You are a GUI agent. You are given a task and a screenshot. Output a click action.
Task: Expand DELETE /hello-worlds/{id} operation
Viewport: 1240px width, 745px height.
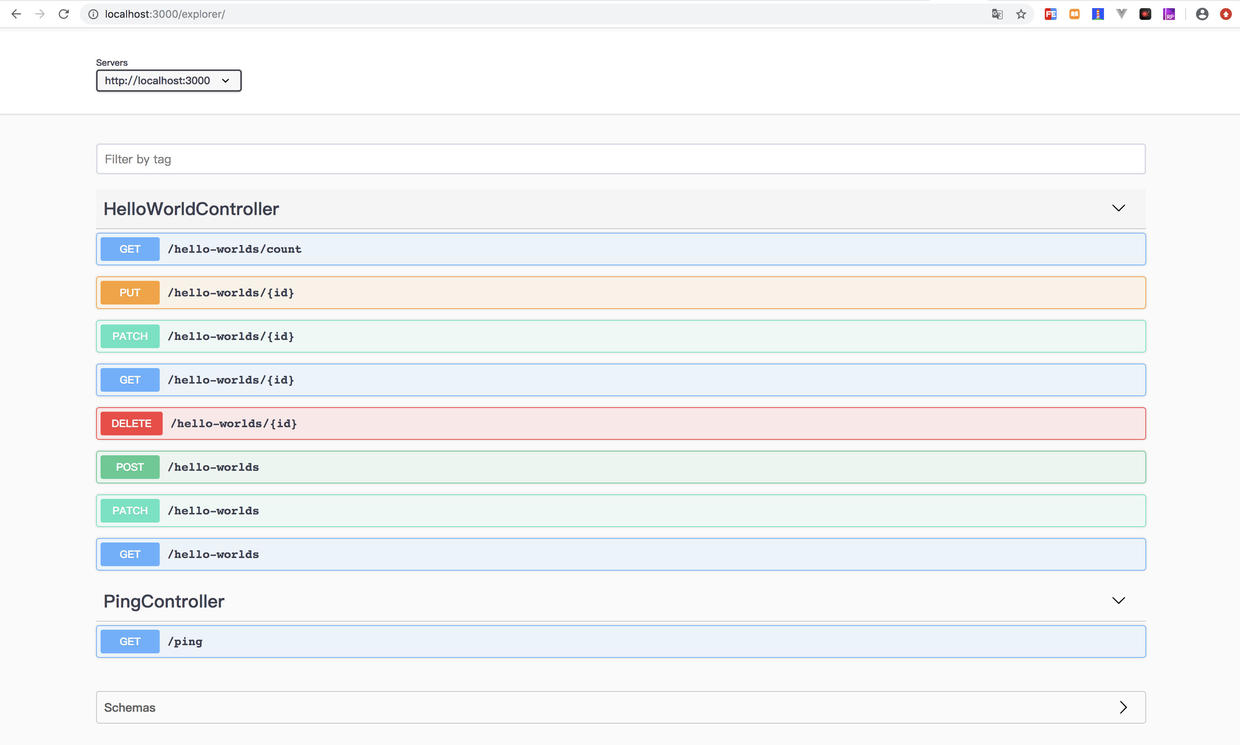[620, 423]
